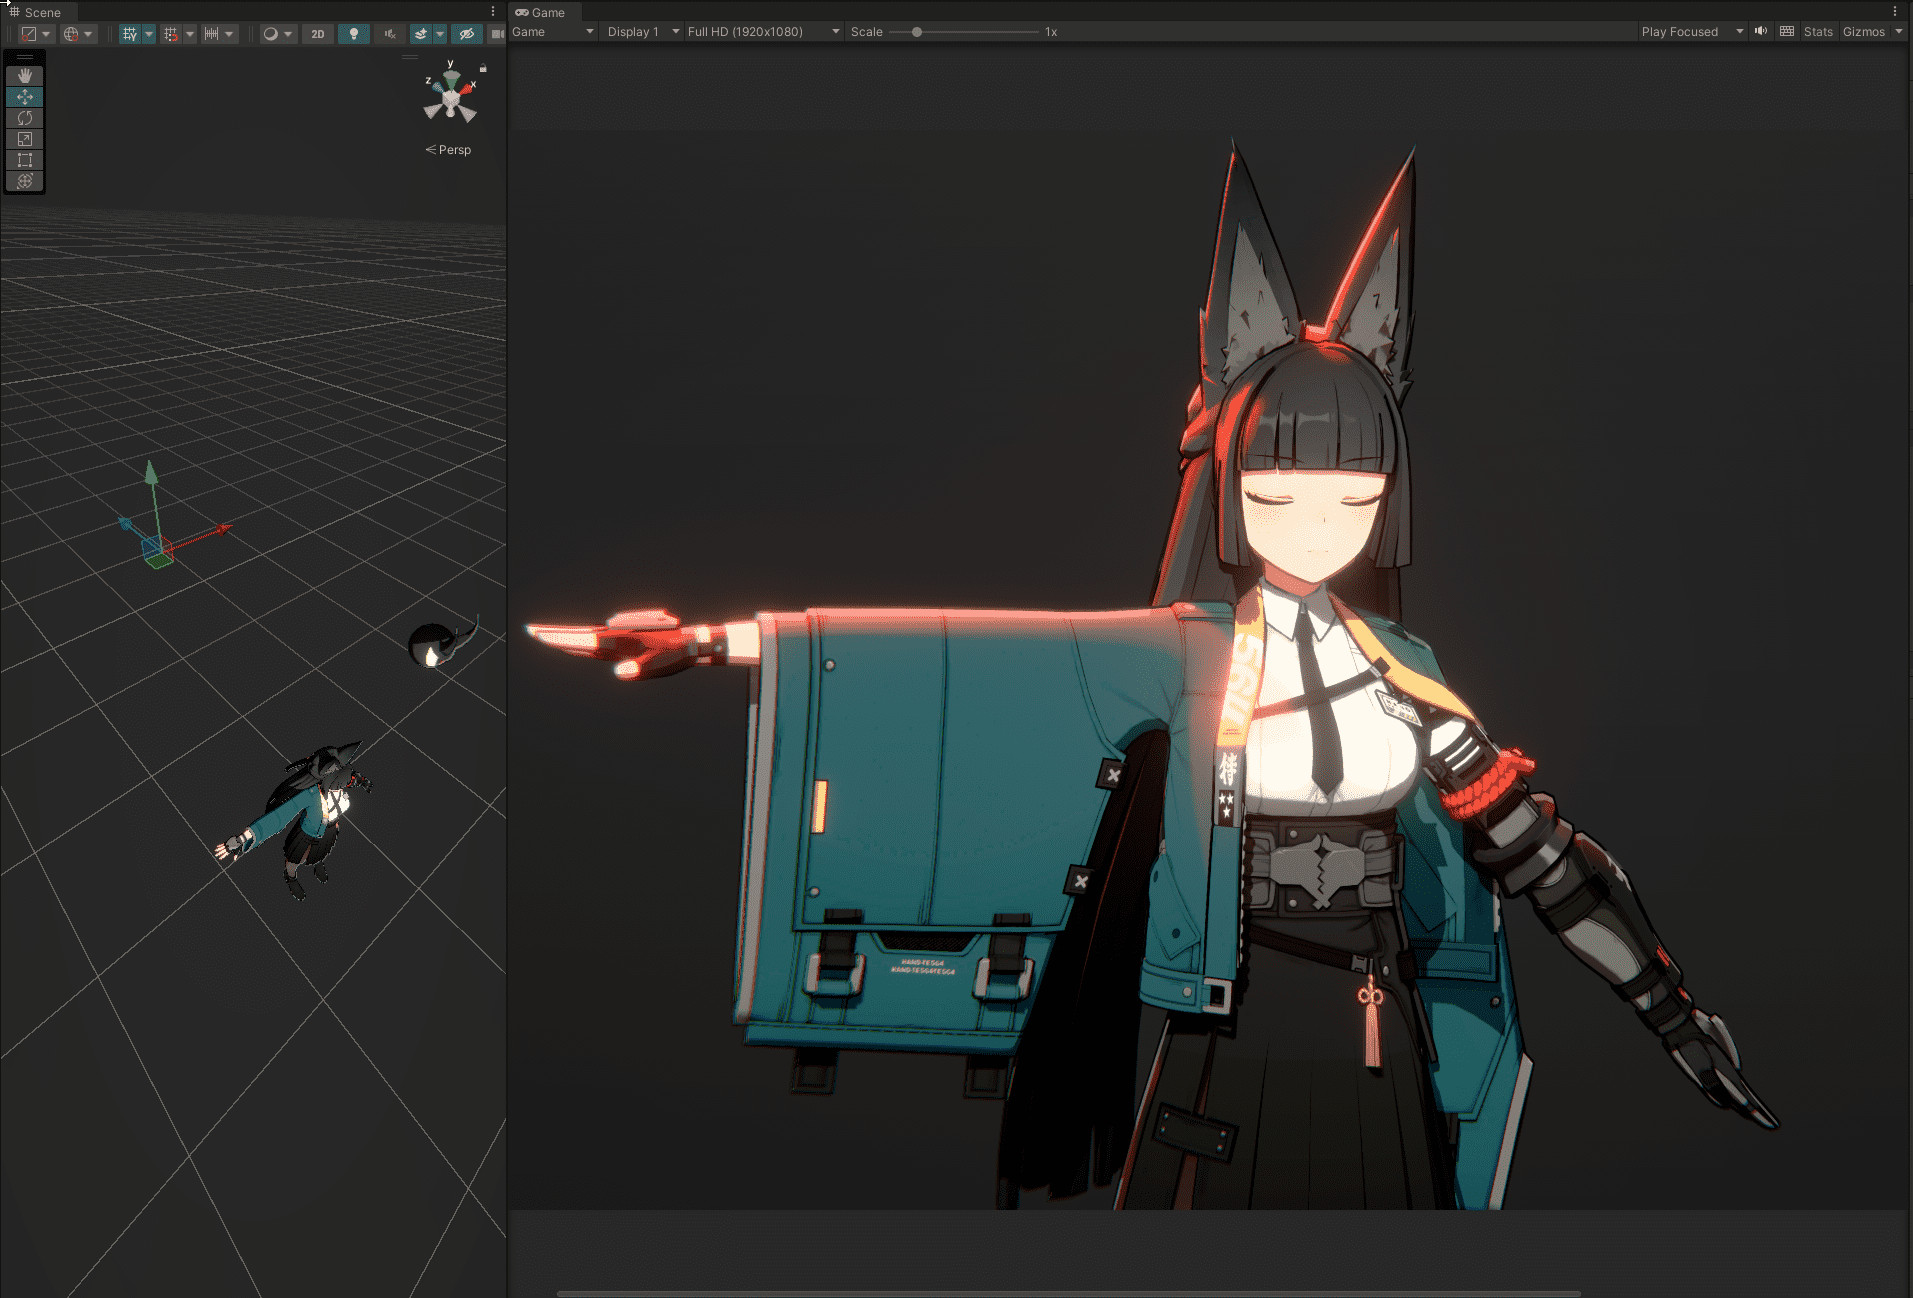Toggle grid snapping with the magnet icon
This screenshot has width=1913, height=1298.
tap(171, 34)
